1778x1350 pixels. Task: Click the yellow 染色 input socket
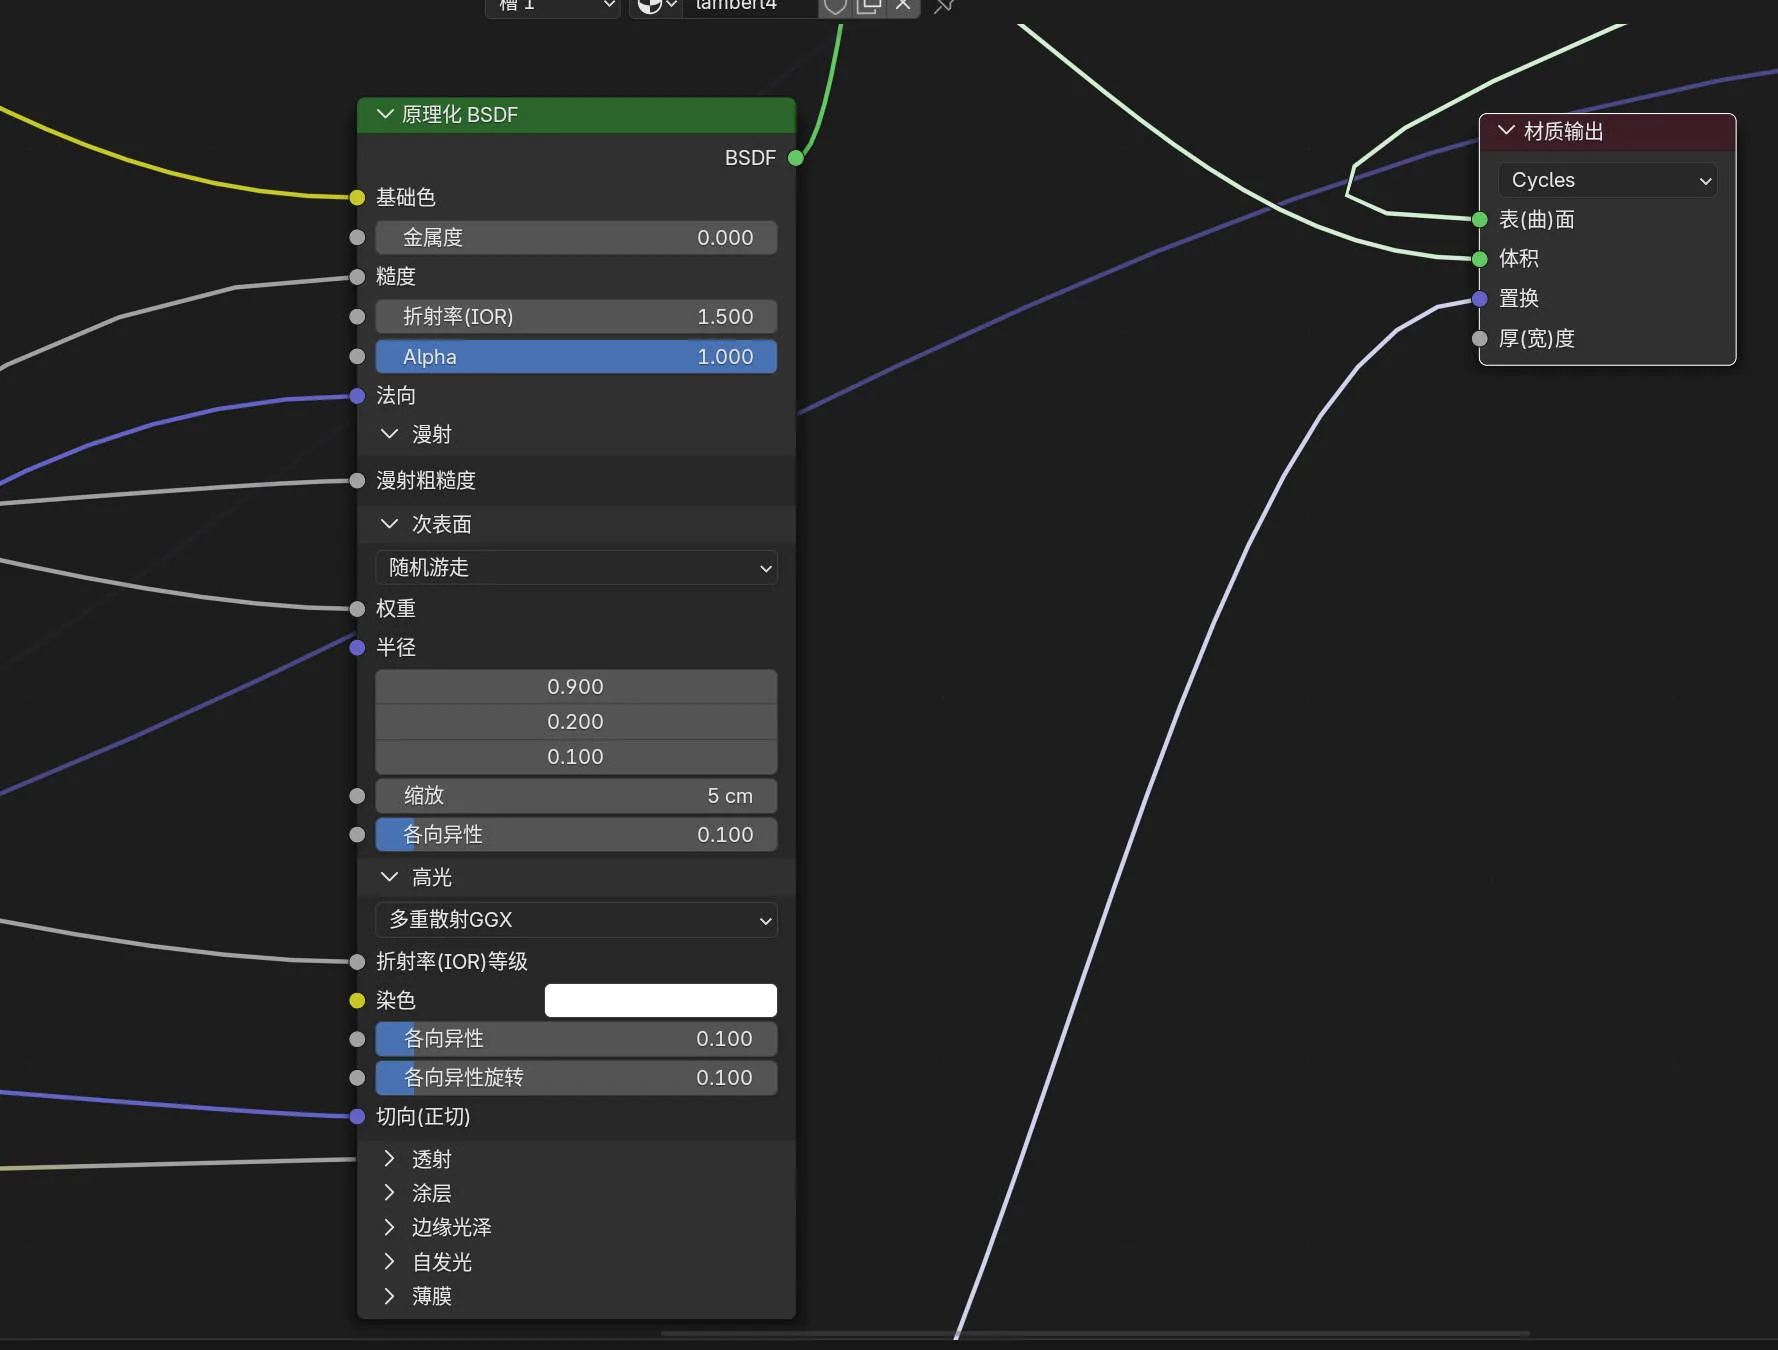[x=357, y=1001]
